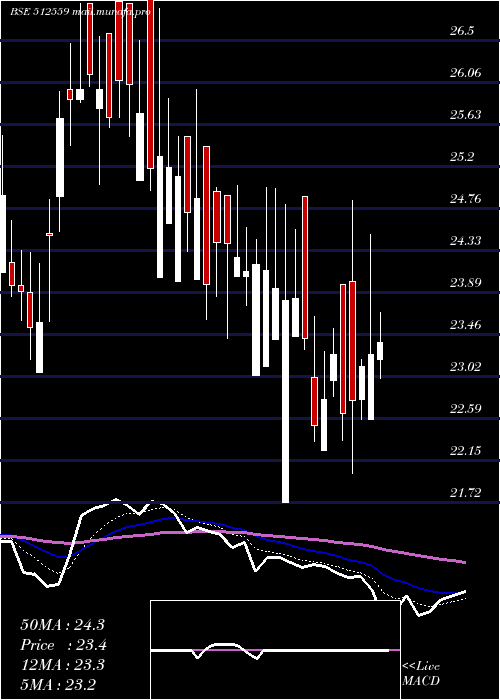Image resolution: width=500 pixels, height=700 pixels.
Task: Click the 23.46 price axis label
Action: tap(466, 324)
